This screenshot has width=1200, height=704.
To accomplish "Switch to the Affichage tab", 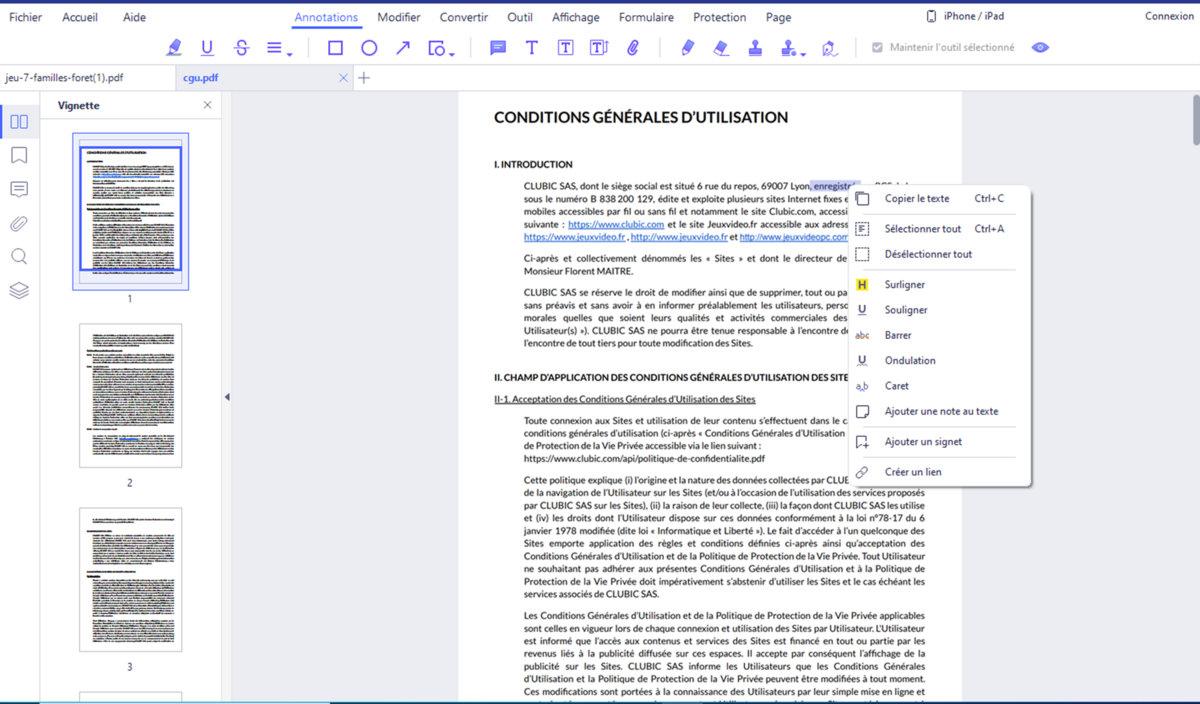I will 576,17.
